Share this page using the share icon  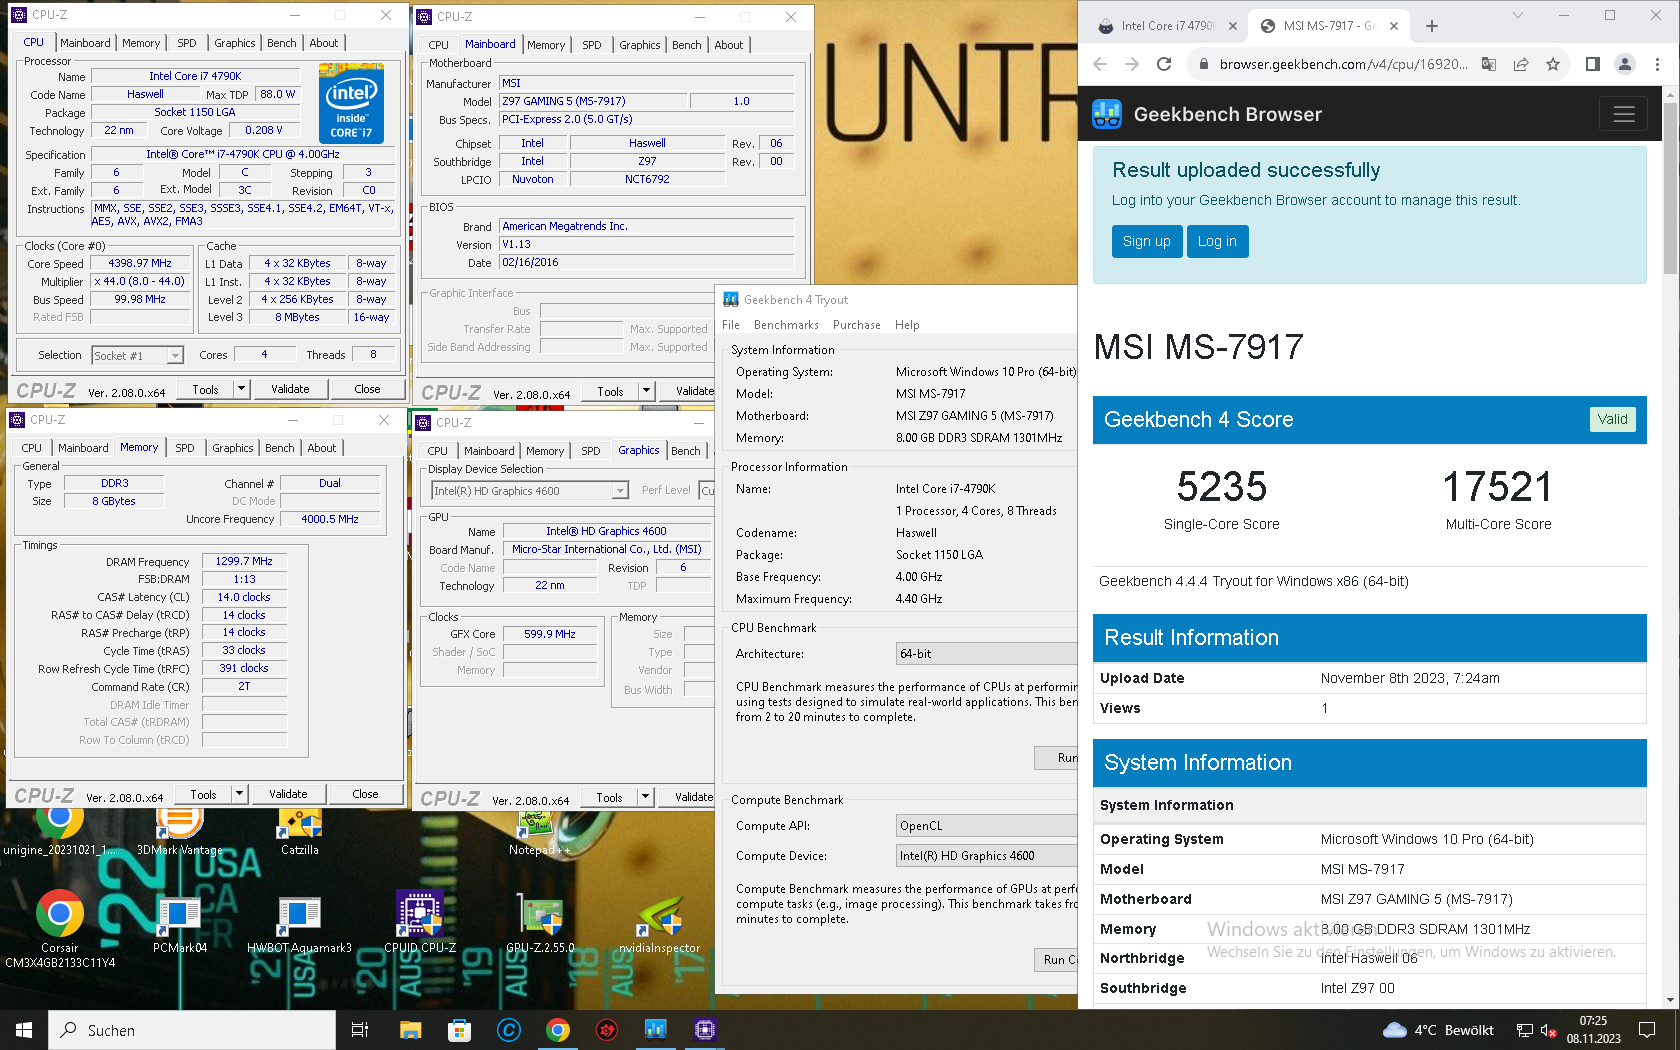(1521, 64)
